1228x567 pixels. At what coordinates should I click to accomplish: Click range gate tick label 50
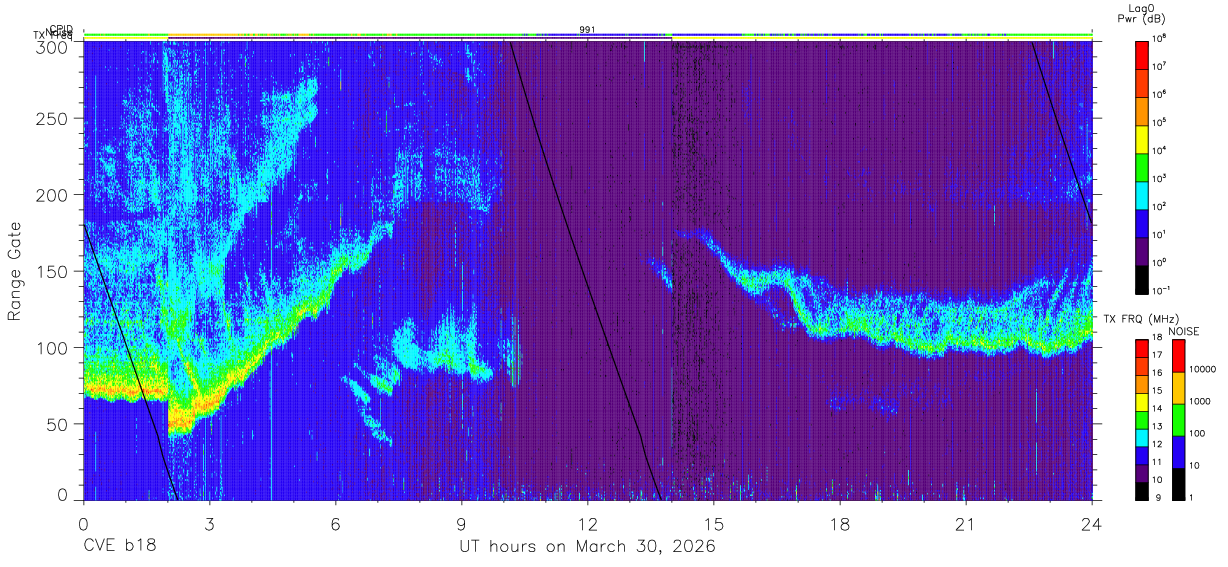tap(57, 424)
